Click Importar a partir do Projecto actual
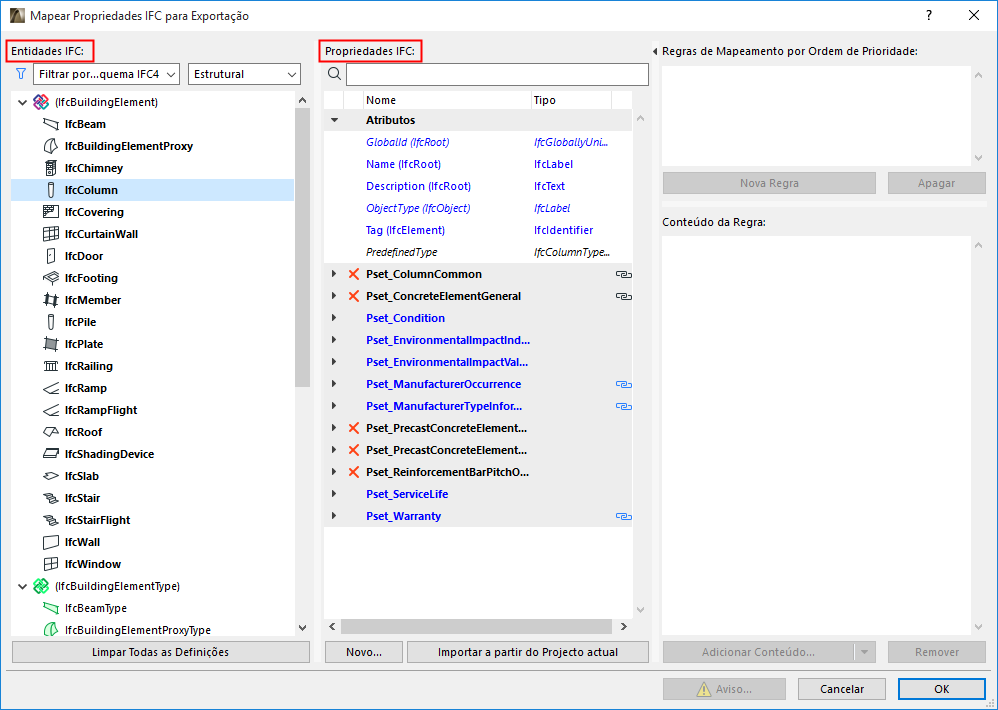Image resolution: width=998 pixels, height=710 pixels. click(528, 652)
